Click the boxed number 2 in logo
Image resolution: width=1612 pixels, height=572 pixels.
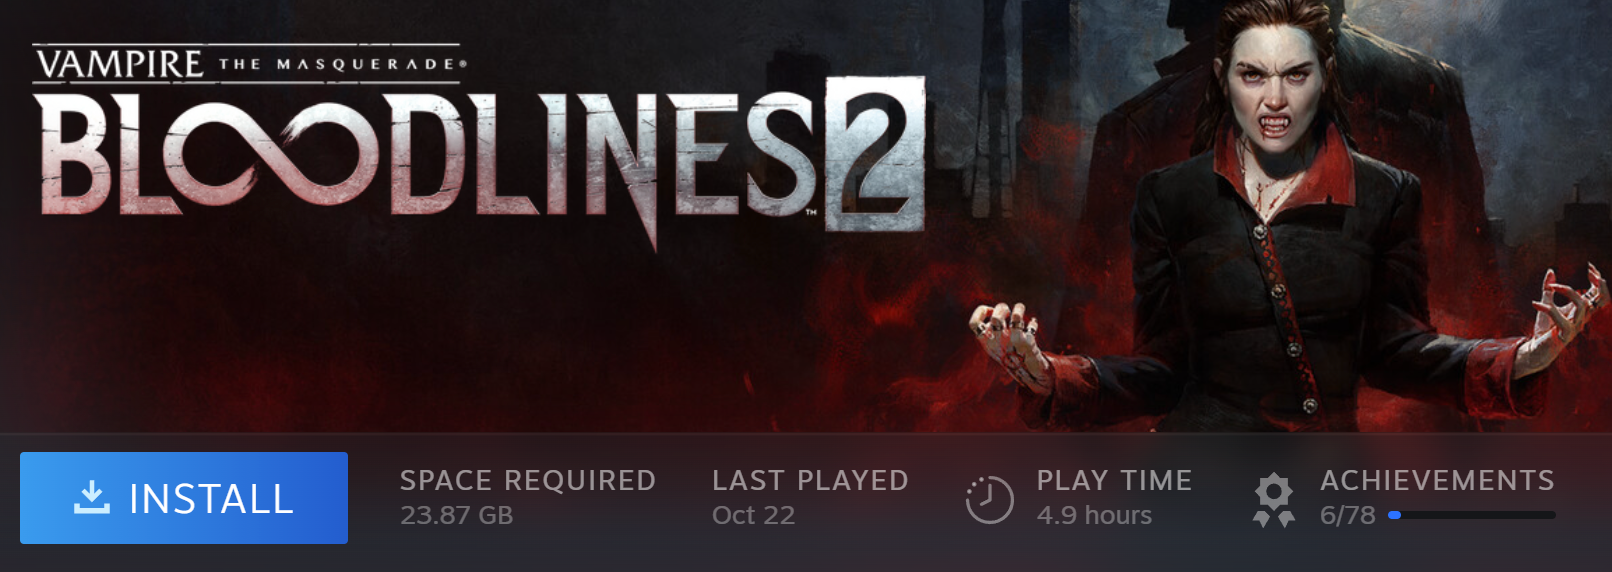coord(875,155)
